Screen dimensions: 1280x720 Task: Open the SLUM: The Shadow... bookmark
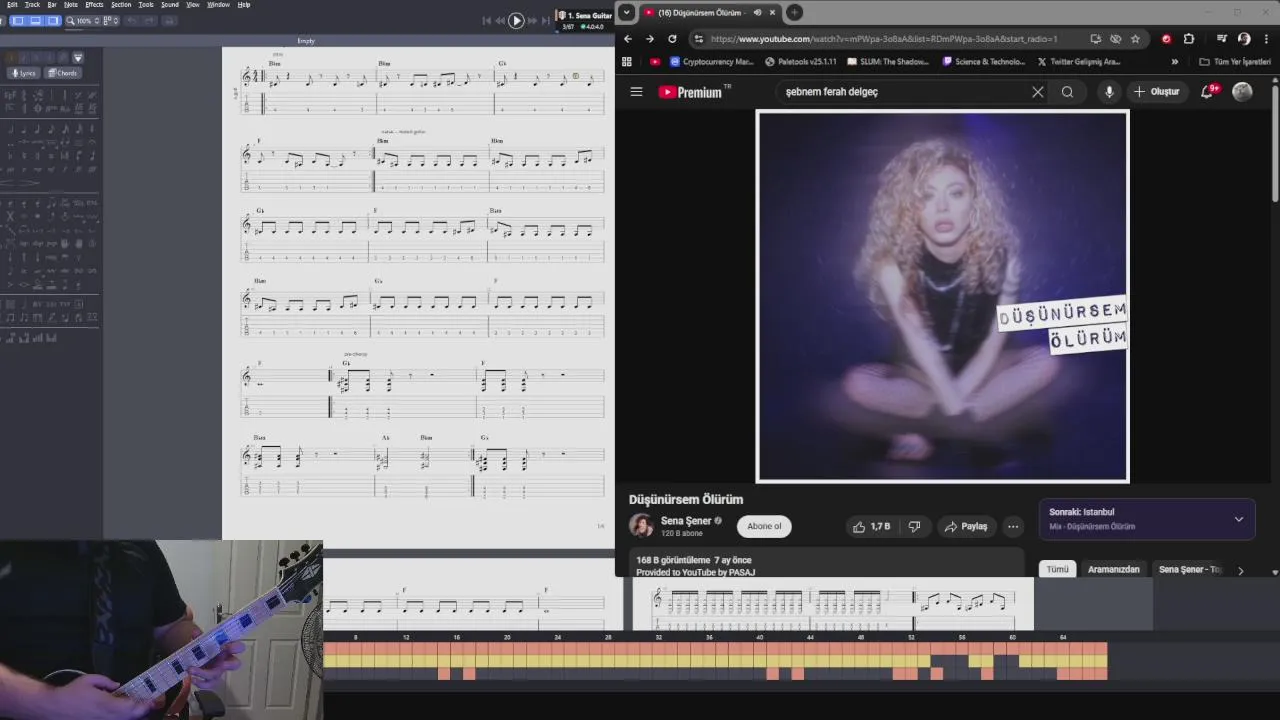888,62
